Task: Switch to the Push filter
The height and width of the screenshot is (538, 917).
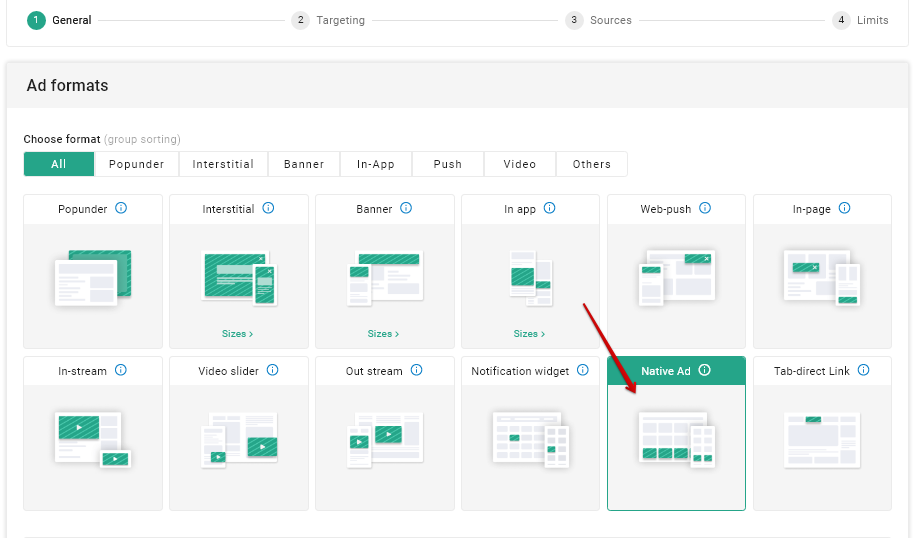Action: pos(448,164)
